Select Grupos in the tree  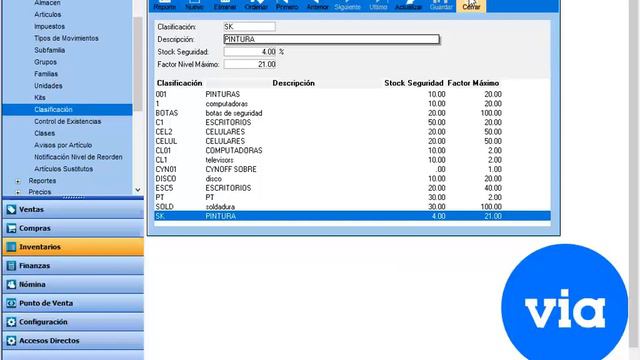point(45,62)
